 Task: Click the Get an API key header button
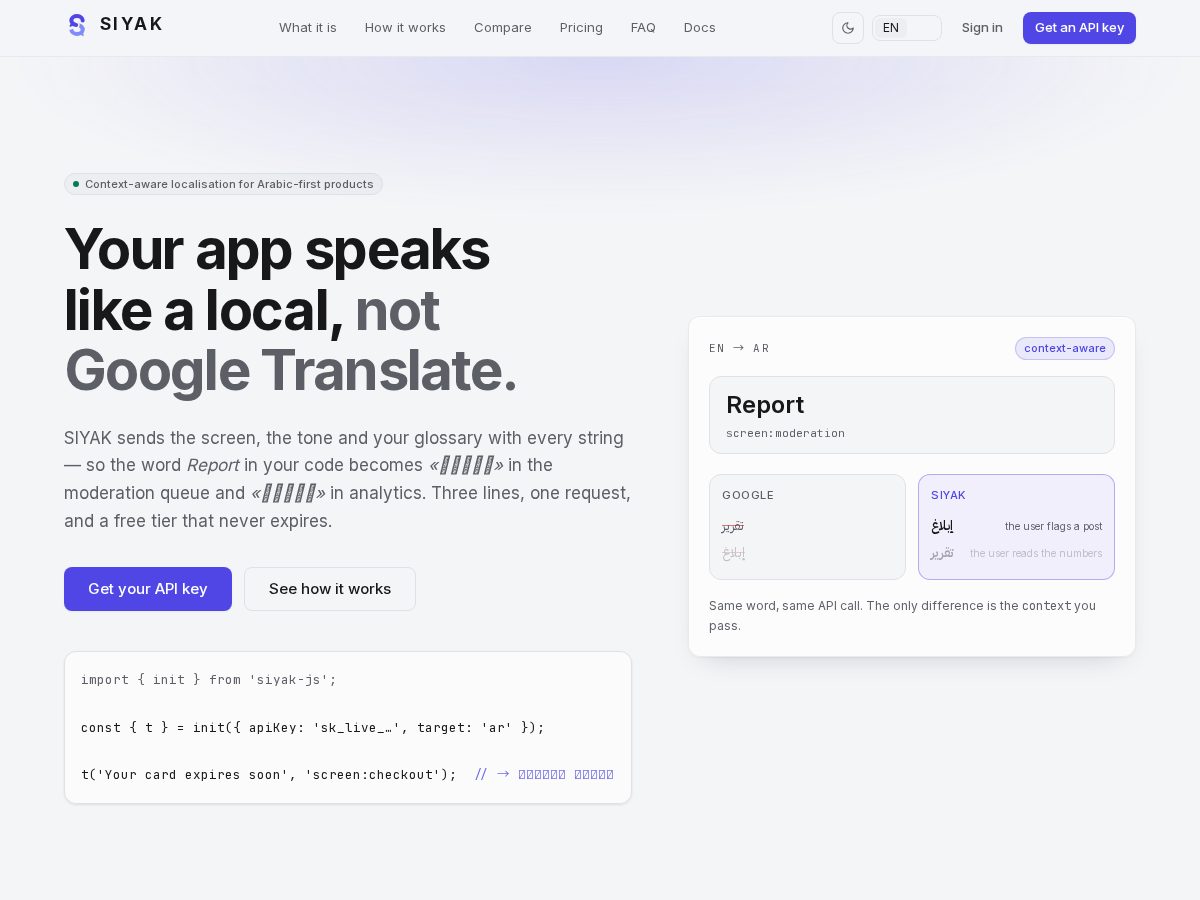coord(1079,28)
